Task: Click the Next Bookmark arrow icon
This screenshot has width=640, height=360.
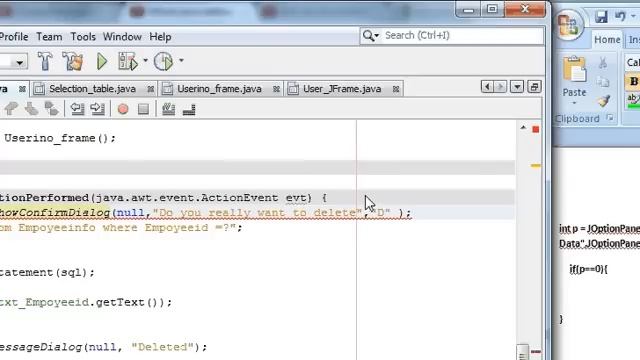Action: (x=31, y=109)
